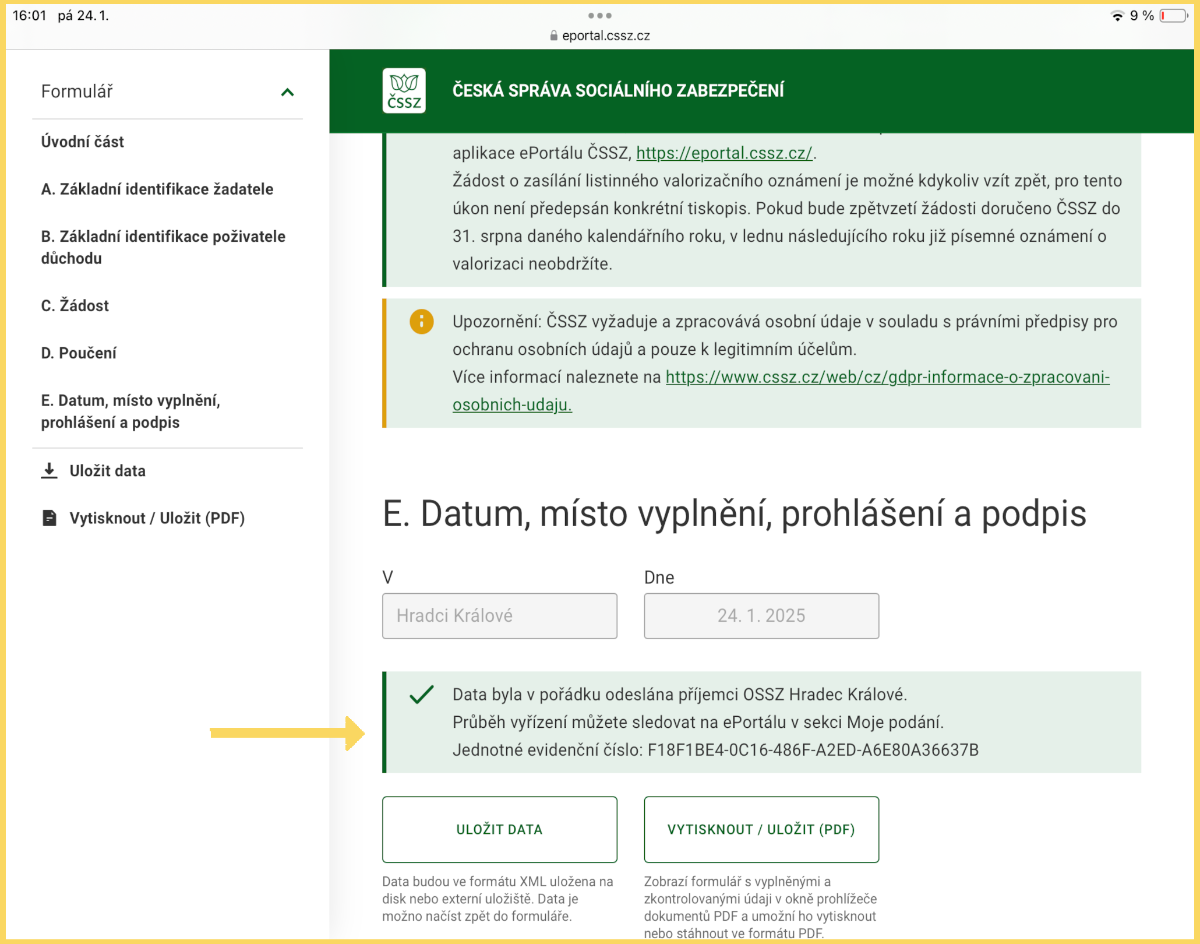Go to Úvodní část section

(x=83, y=142)
